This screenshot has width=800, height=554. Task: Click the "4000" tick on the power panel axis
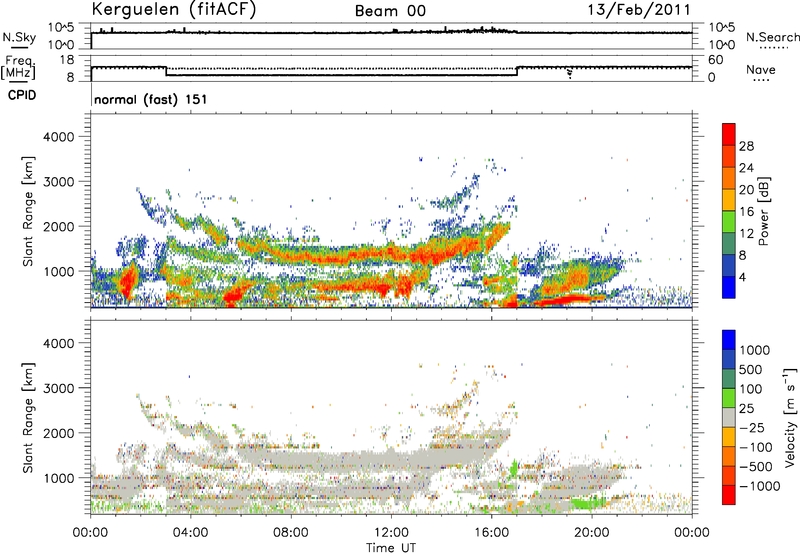point(59,137)
